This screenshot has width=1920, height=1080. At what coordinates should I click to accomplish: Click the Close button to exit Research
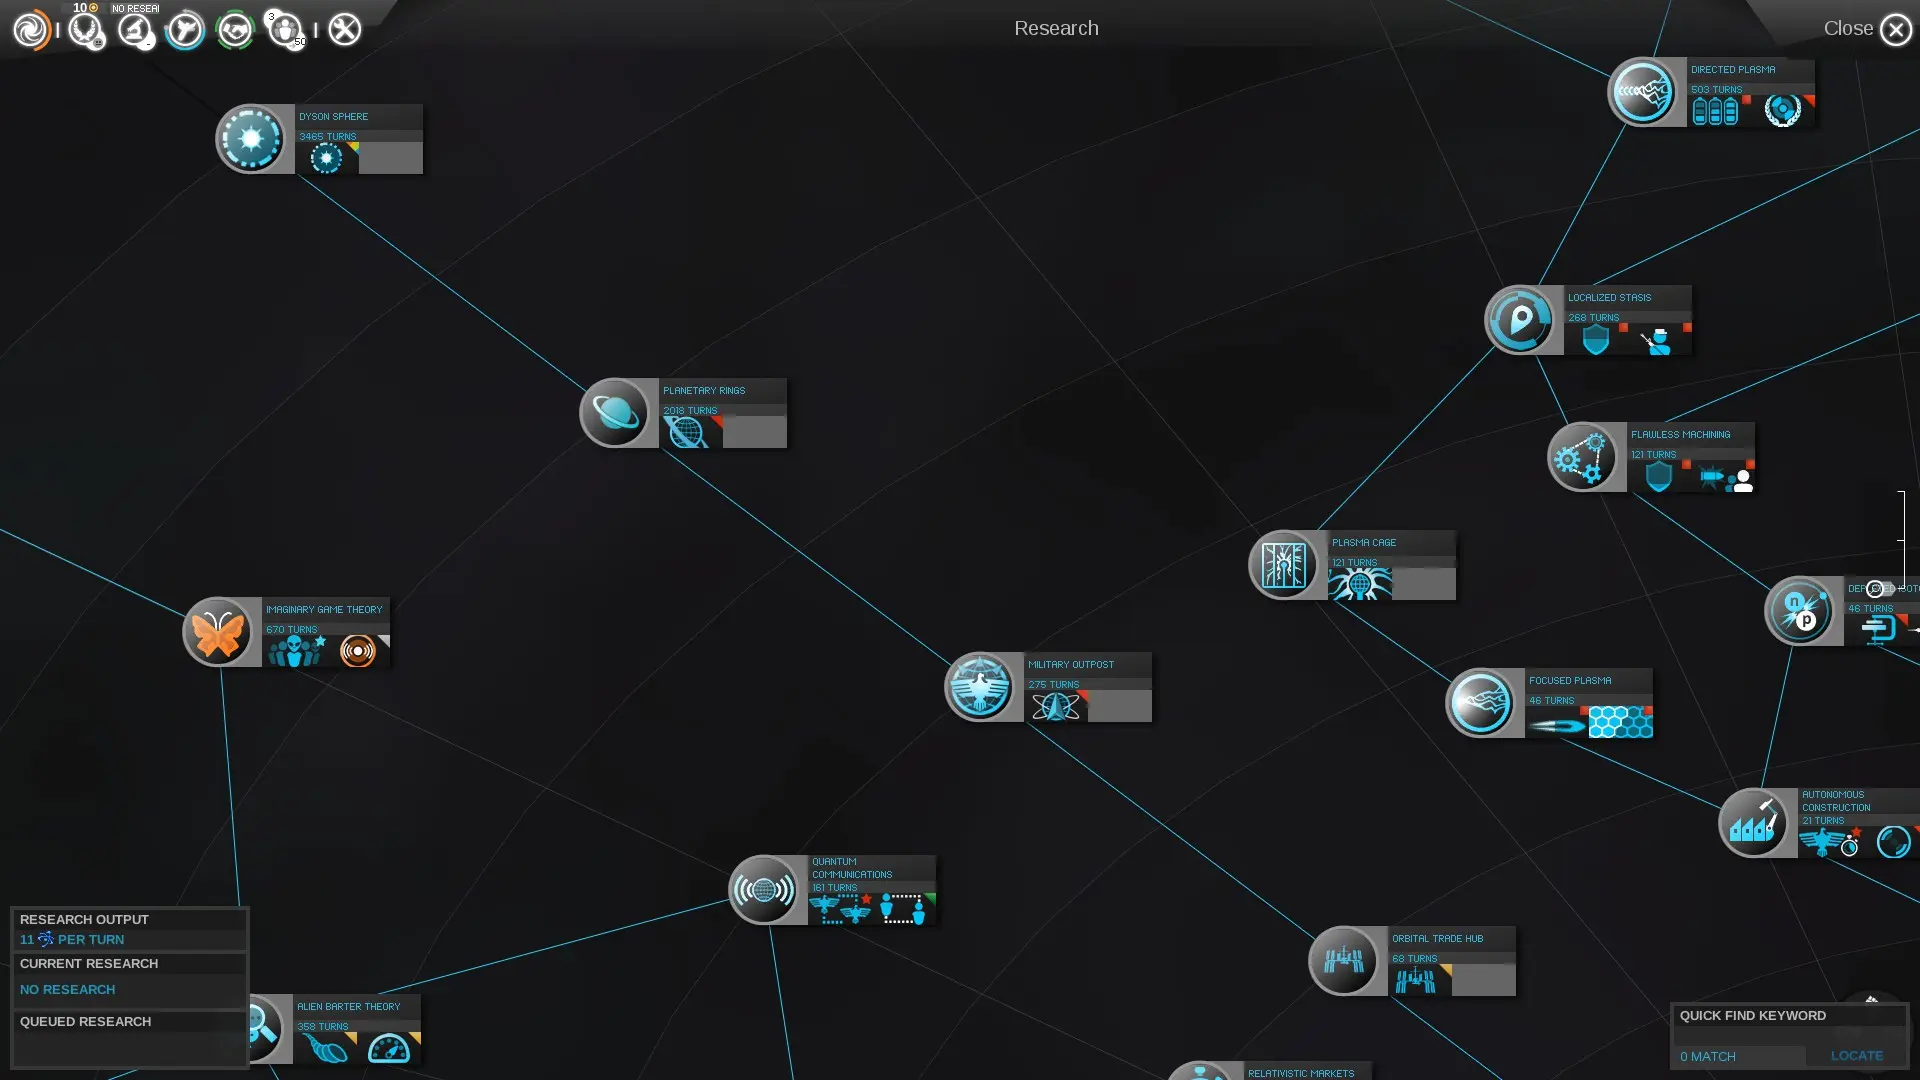[x=1896, y=28]
